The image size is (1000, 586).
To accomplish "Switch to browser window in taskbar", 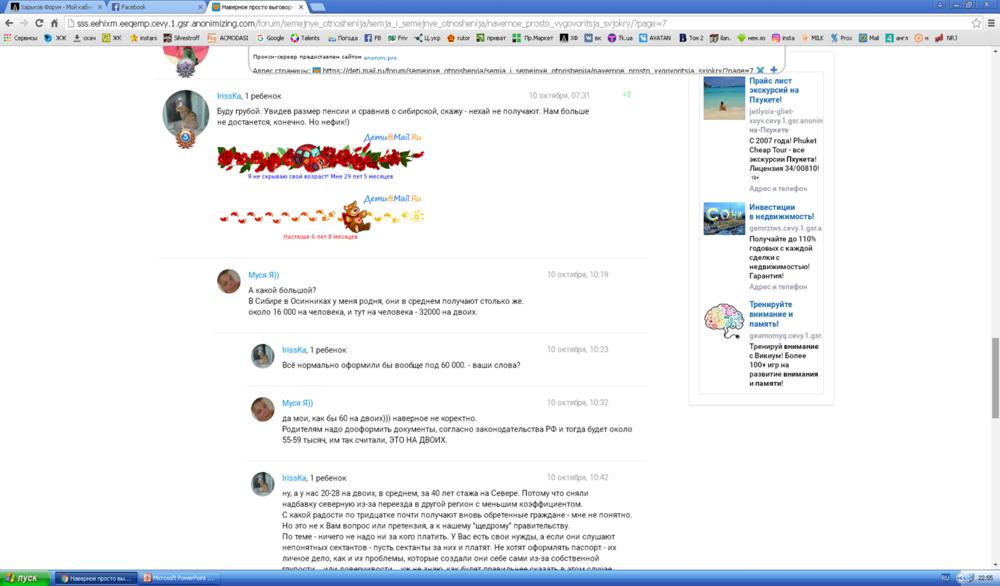I will (x=96, y=578).
